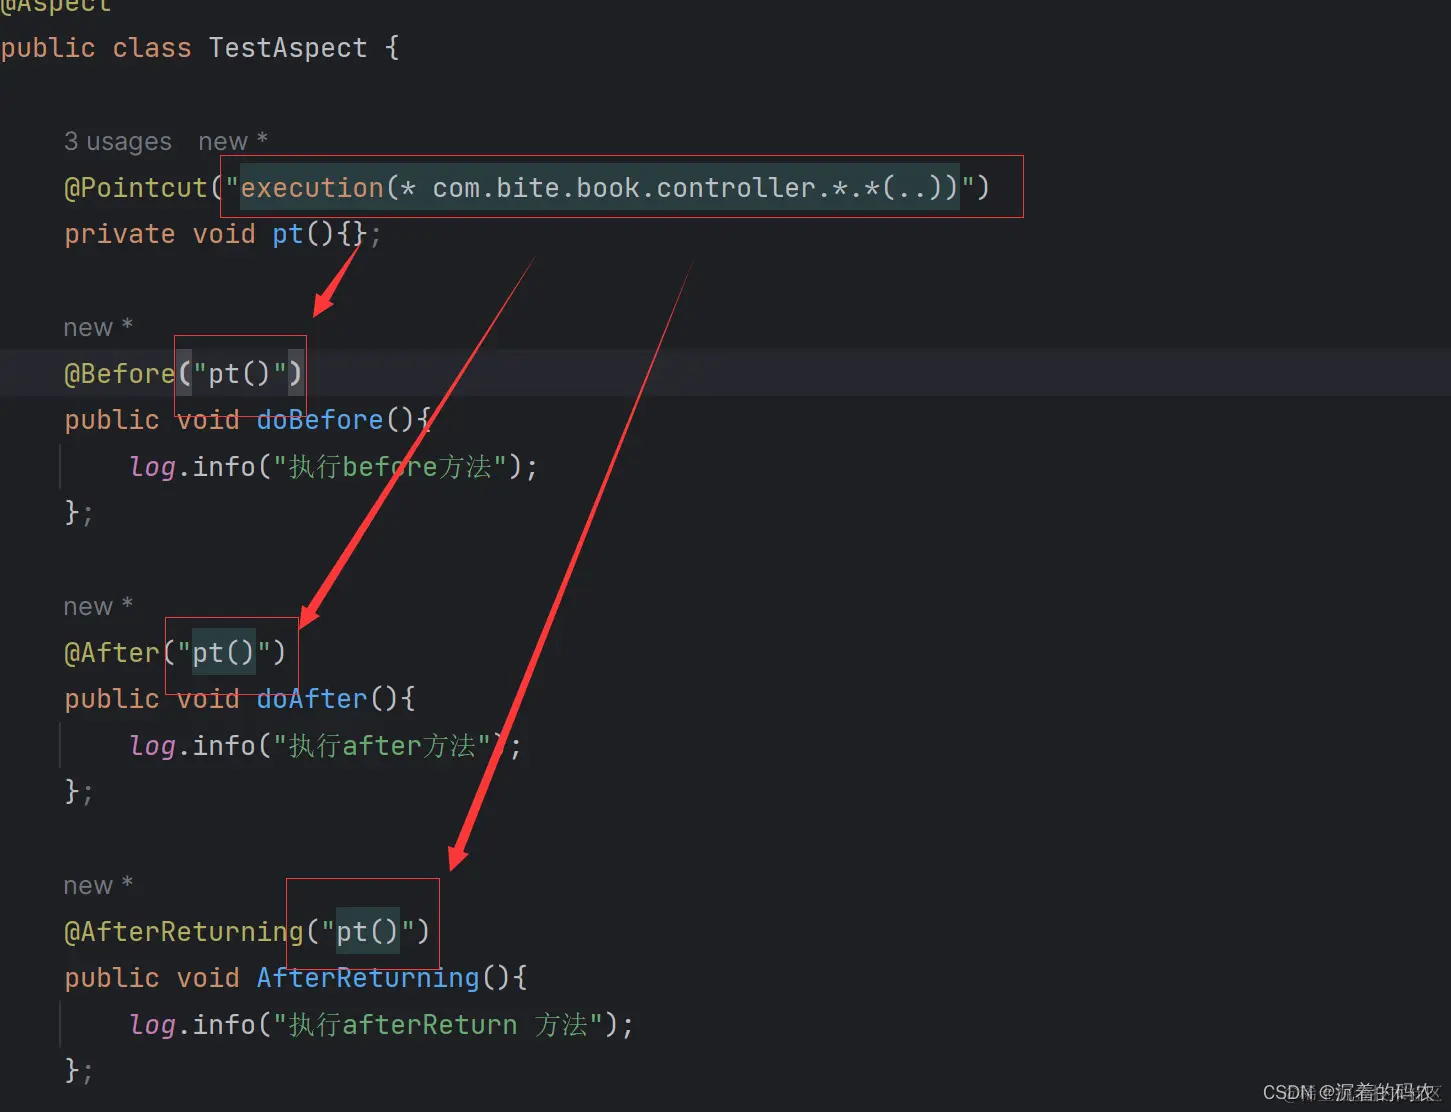Screen dimensions: 1451x1112
Task: Click the 'new *' hint next to 3 usages
Action: [x=233, y=142]
